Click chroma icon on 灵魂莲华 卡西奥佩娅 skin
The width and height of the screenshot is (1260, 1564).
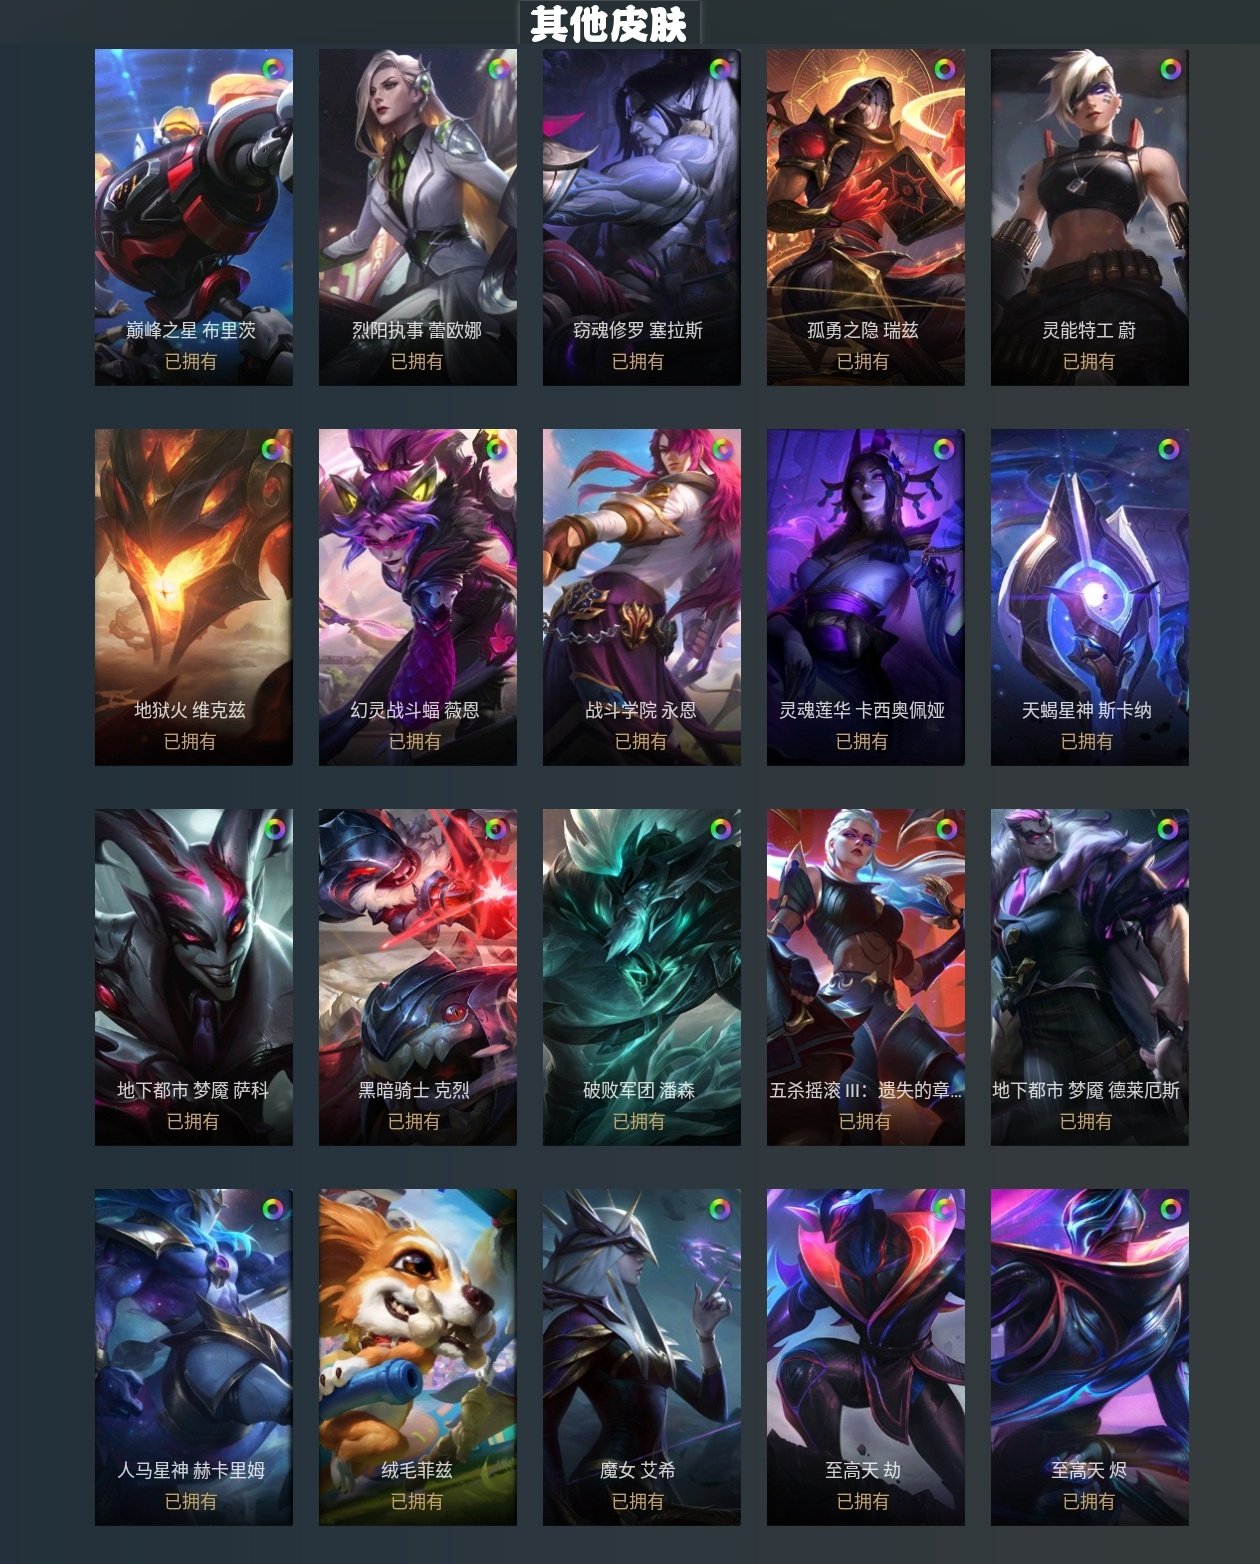(944, 450)
